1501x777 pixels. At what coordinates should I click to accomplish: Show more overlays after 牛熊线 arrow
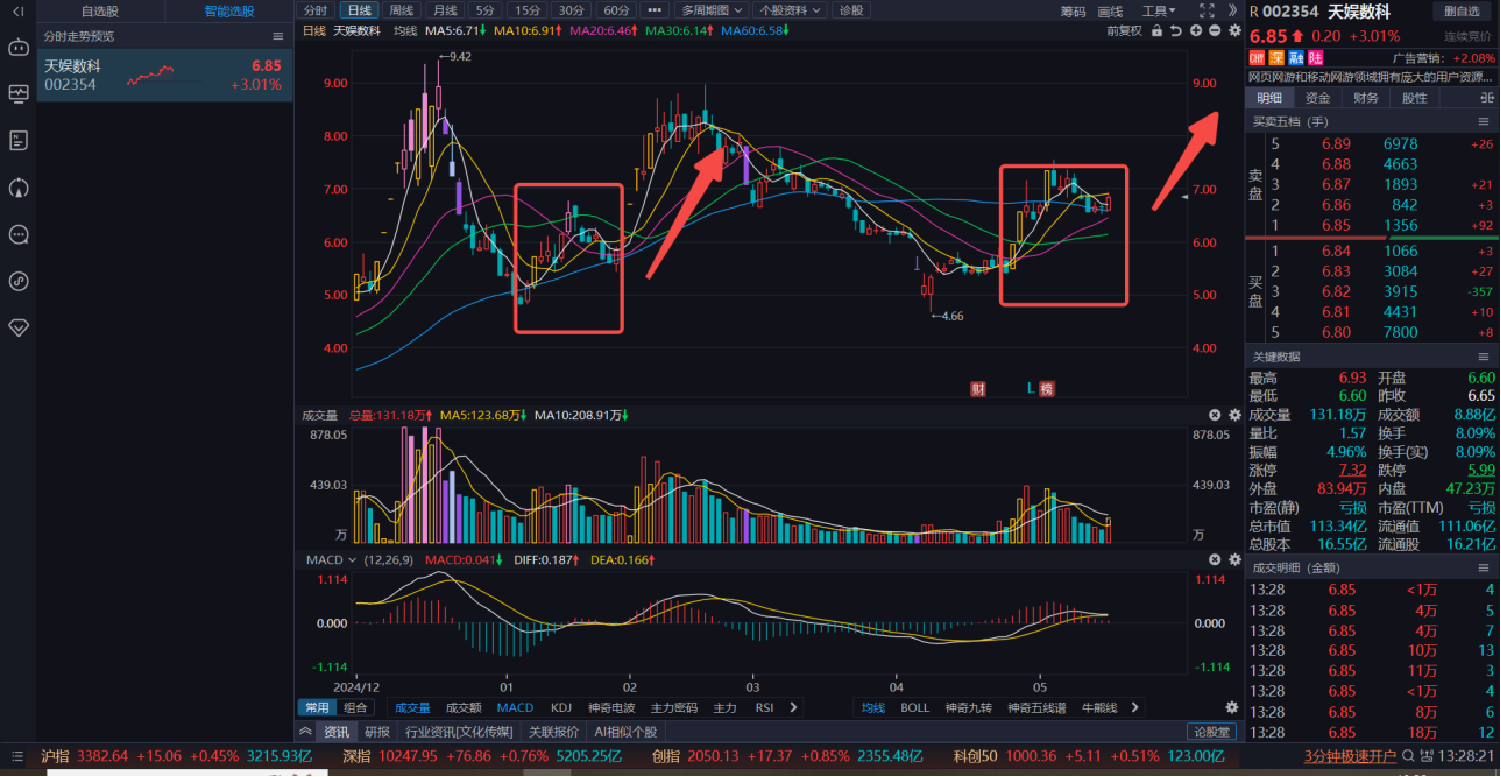point(1135,708)
